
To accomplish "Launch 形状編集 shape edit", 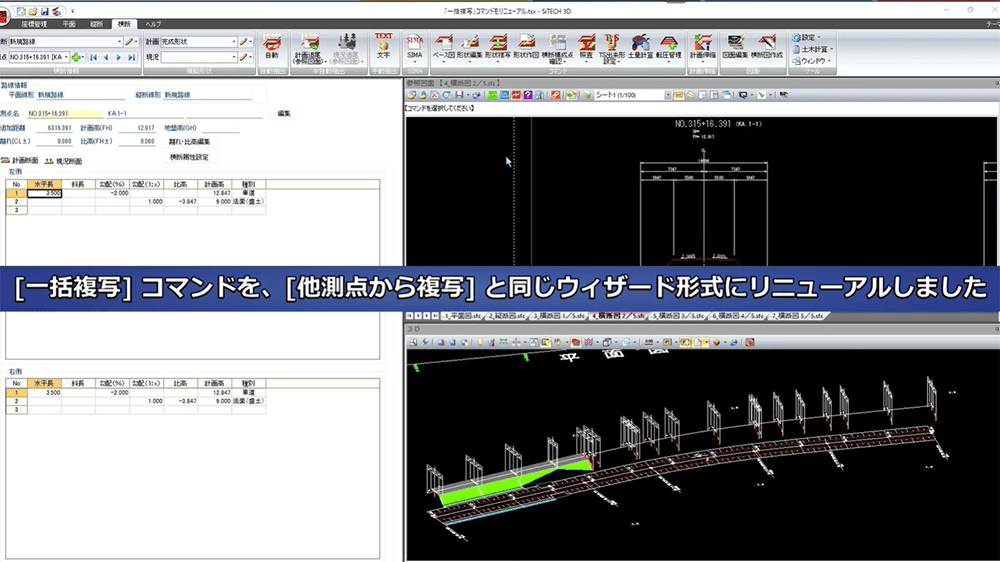I will [x=469, y=48].
